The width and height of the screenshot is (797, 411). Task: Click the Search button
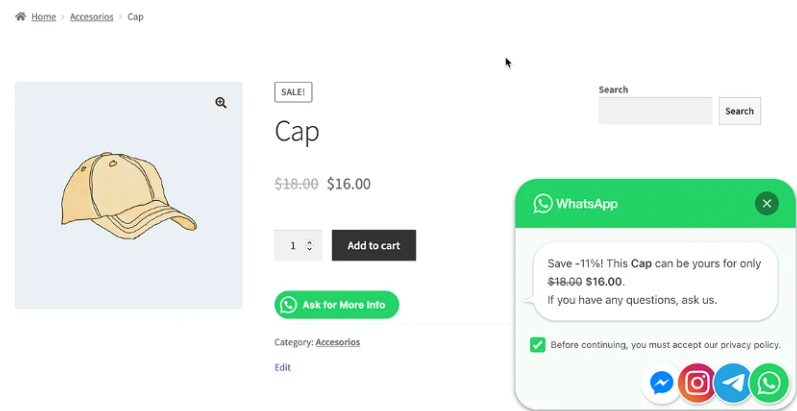[739, 111]
